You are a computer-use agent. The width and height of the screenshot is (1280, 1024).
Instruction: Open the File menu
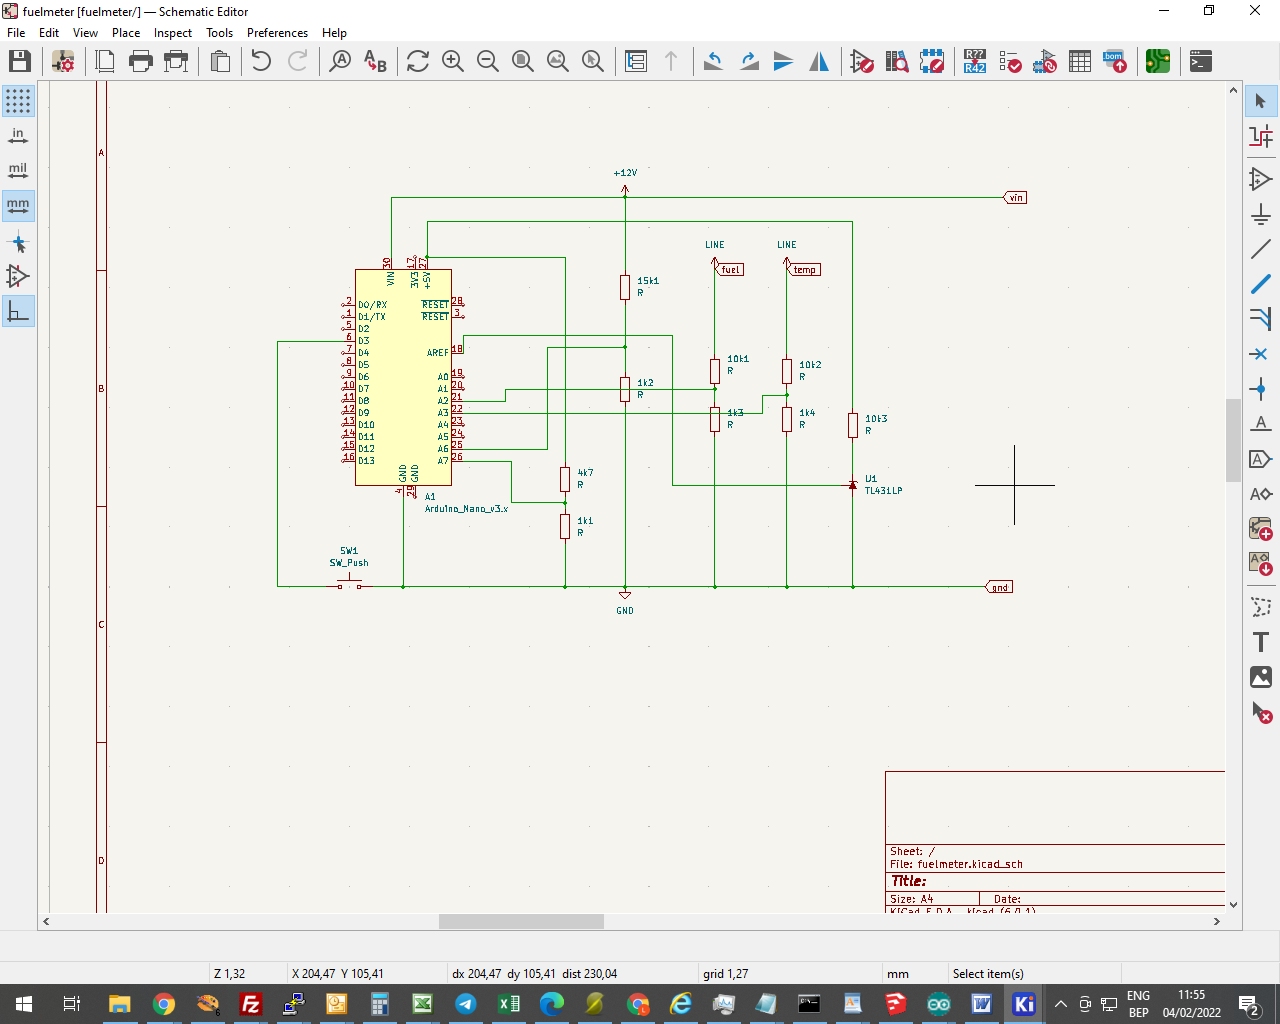[x=16, y=33]
